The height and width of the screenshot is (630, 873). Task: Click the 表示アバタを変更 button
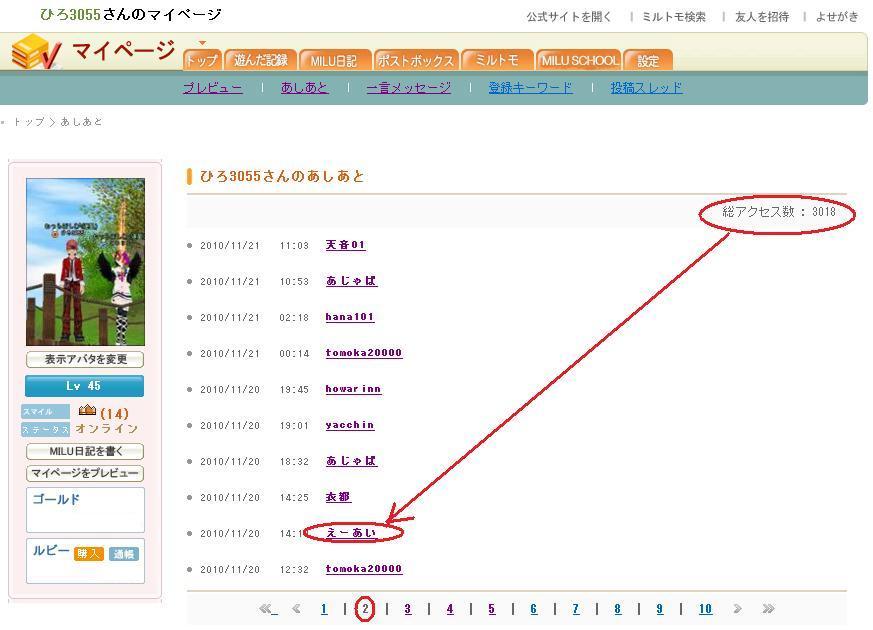(x=85, y=360)
